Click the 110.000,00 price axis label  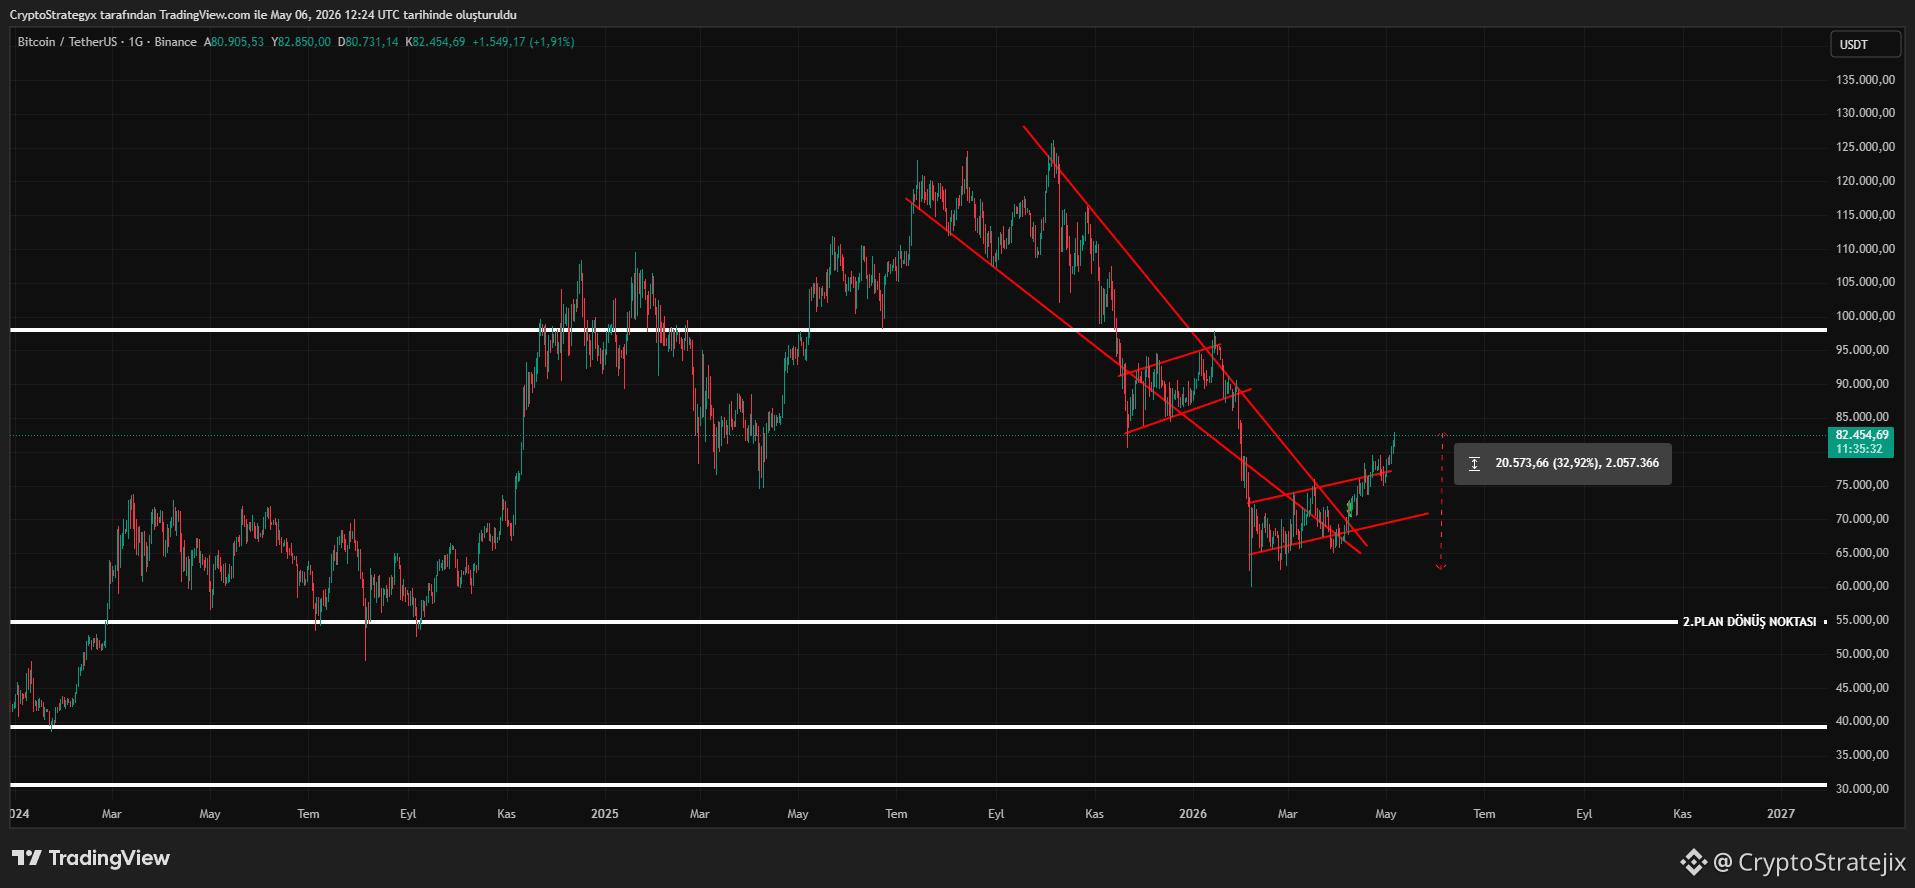[x=1865, y=249]
